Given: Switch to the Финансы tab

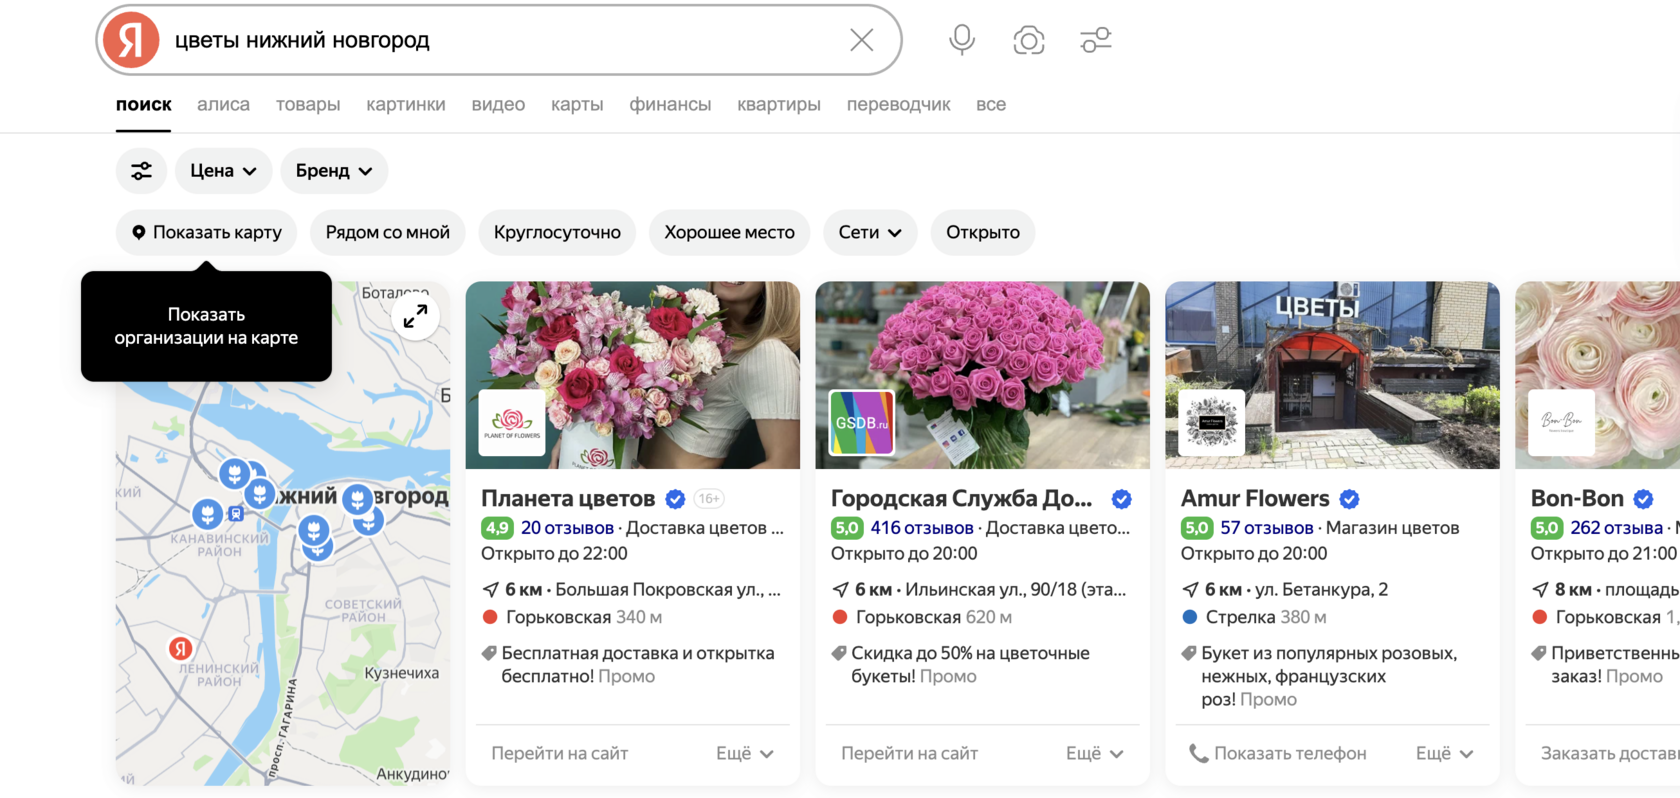Looking at the screenshot, I should click(x=670, y=105).
